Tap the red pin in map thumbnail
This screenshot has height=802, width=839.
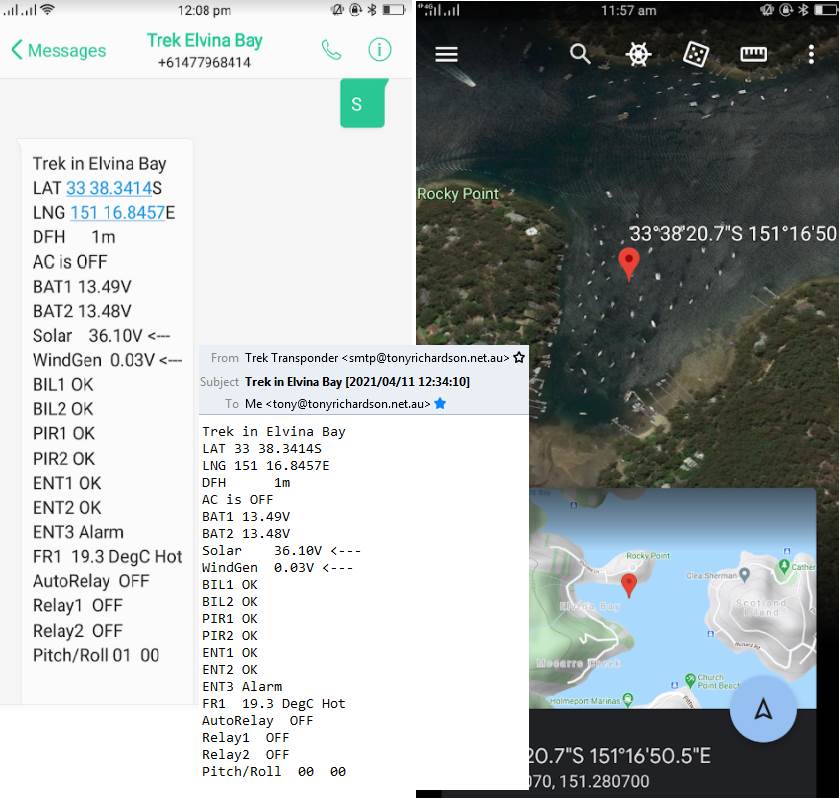628,585
